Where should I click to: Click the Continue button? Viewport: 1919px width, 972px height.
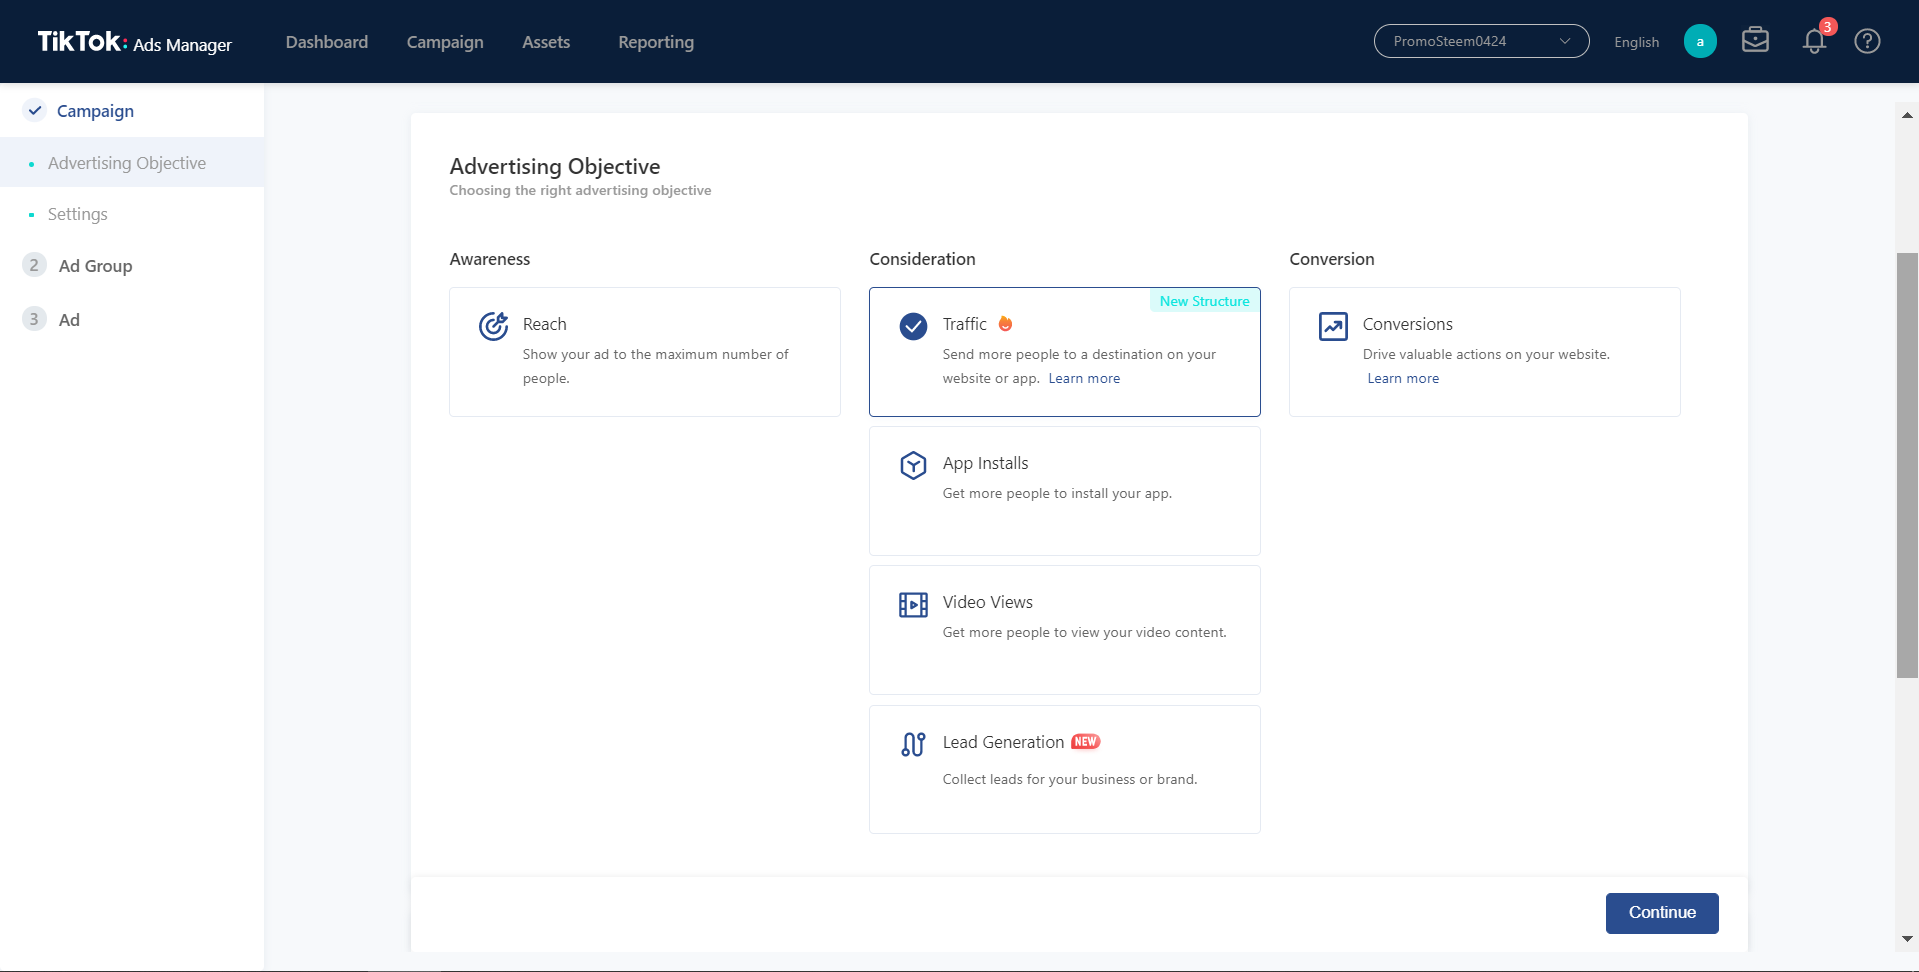pyautogui.click(x=1662, y=913)
